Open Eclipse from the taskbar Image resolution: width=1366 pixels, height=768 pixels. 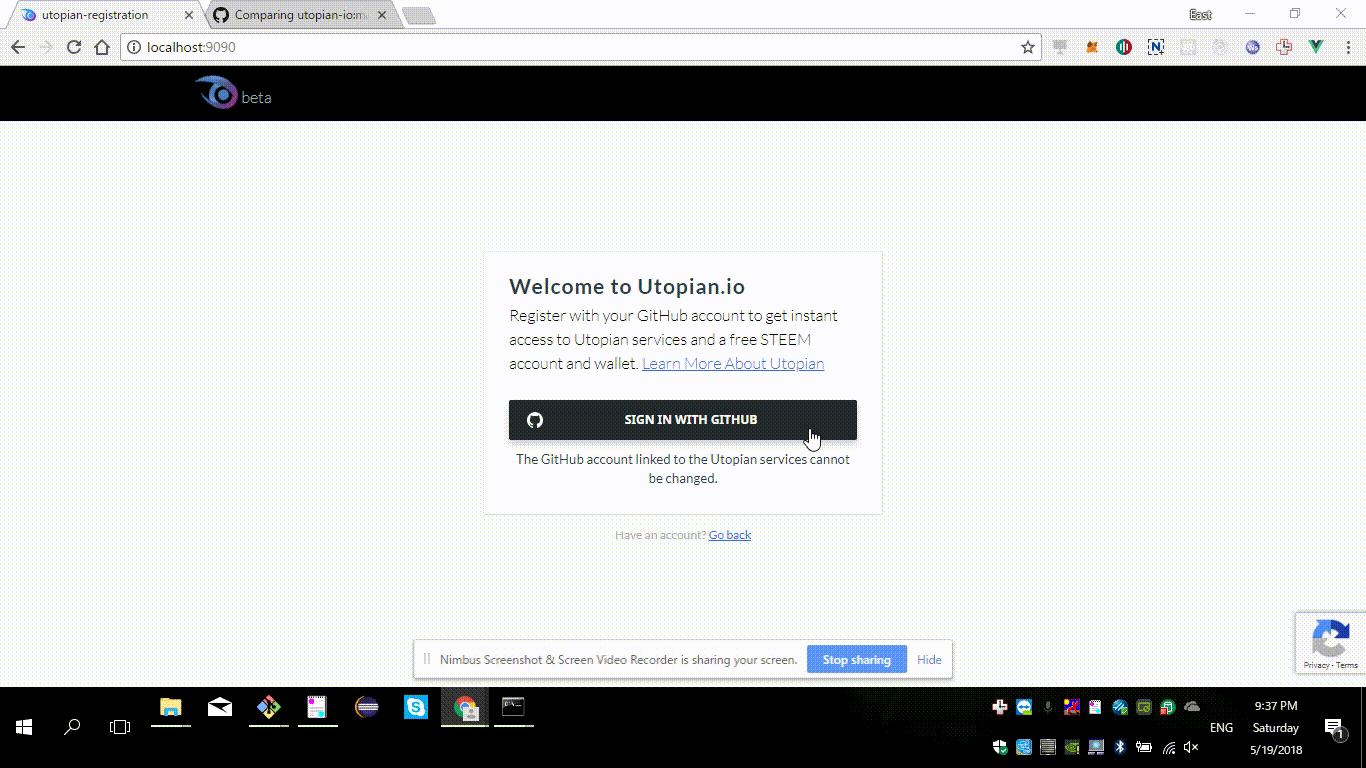[367, 708]
